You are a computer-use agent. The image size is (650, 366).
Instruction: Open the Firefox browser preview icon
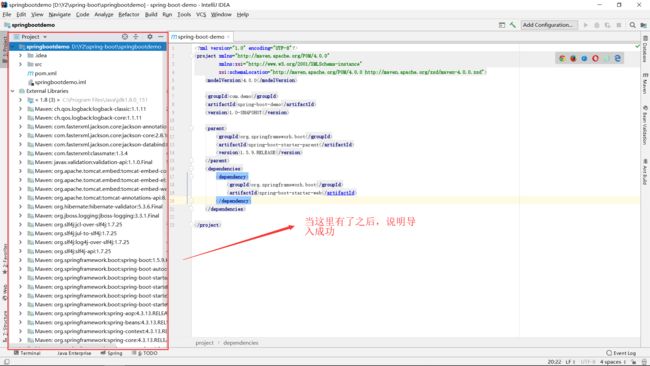pyautogui.click(x=573, y=58)
